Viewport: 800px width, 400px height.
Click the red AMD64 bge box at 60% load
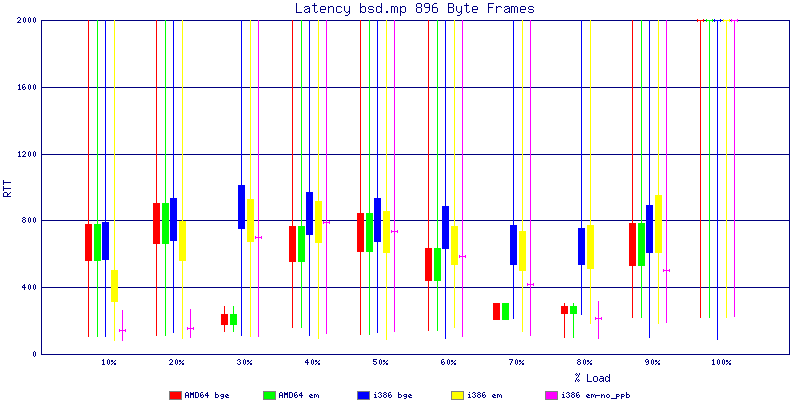(x=429, y=264)
